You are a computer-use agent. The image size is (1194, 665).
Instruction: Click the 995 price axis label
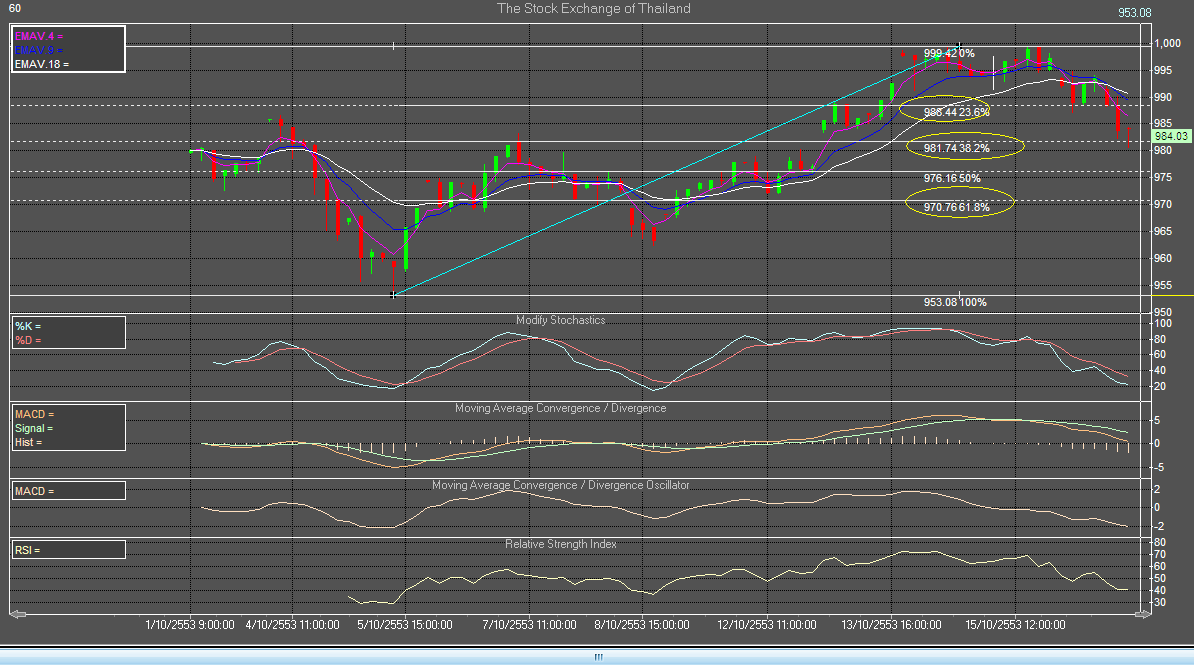tap(1162, 70)
